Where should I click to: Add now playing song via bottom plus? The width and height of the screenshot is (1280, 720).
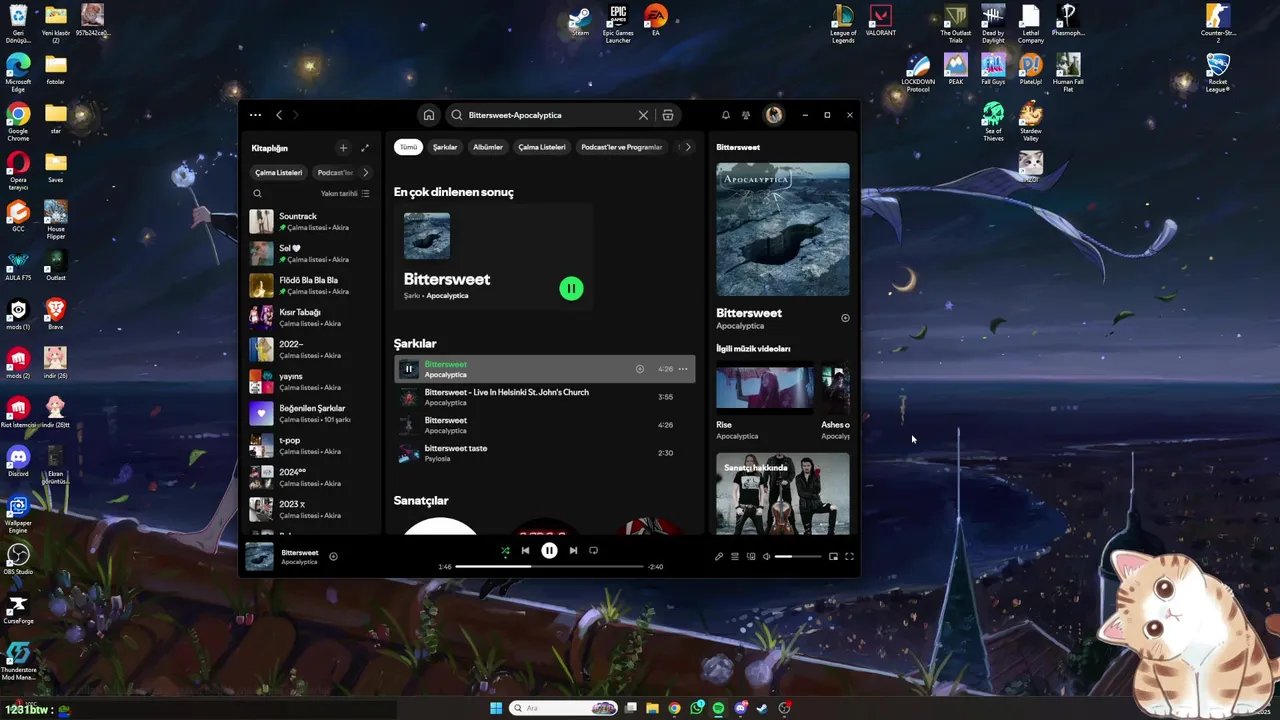tap(333, 557)
